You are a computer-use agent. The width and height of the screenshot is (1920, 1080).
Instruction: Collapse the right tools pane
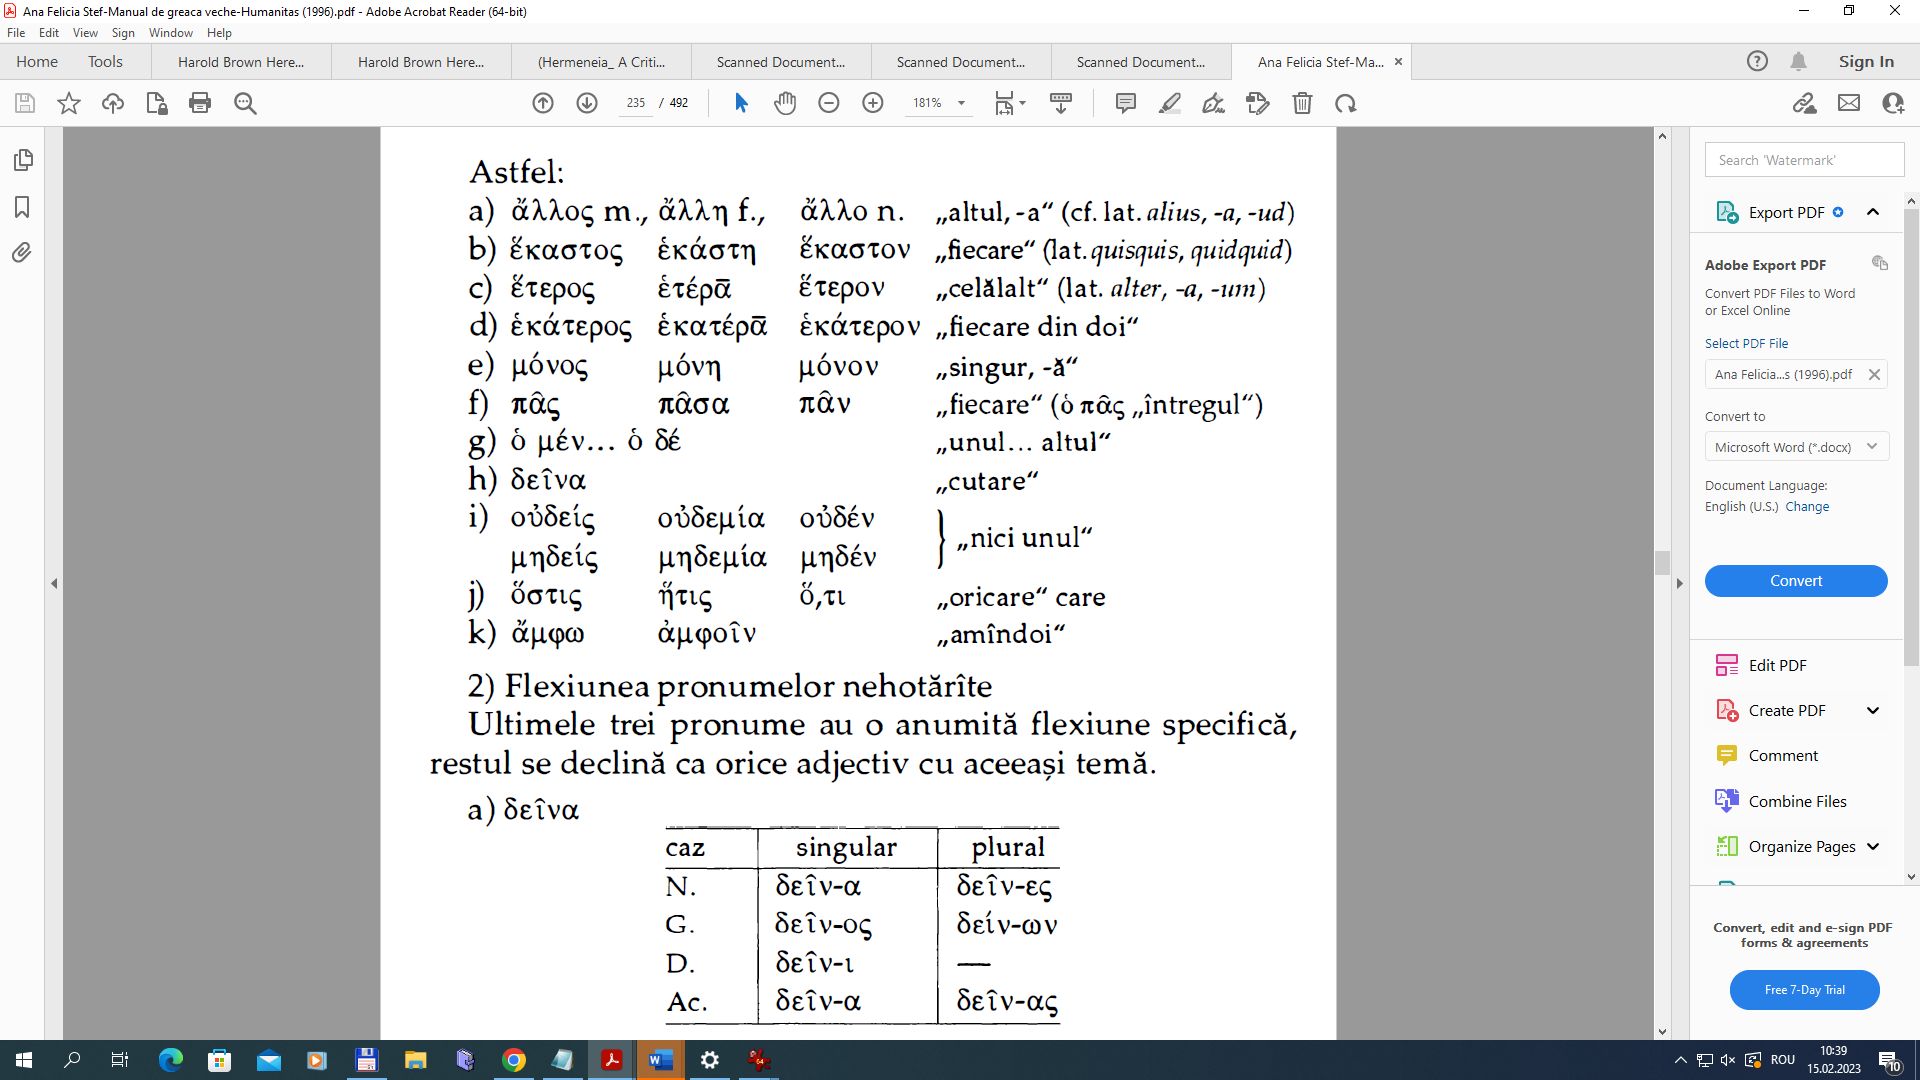pyautogui.click(x=1680, y=583)
